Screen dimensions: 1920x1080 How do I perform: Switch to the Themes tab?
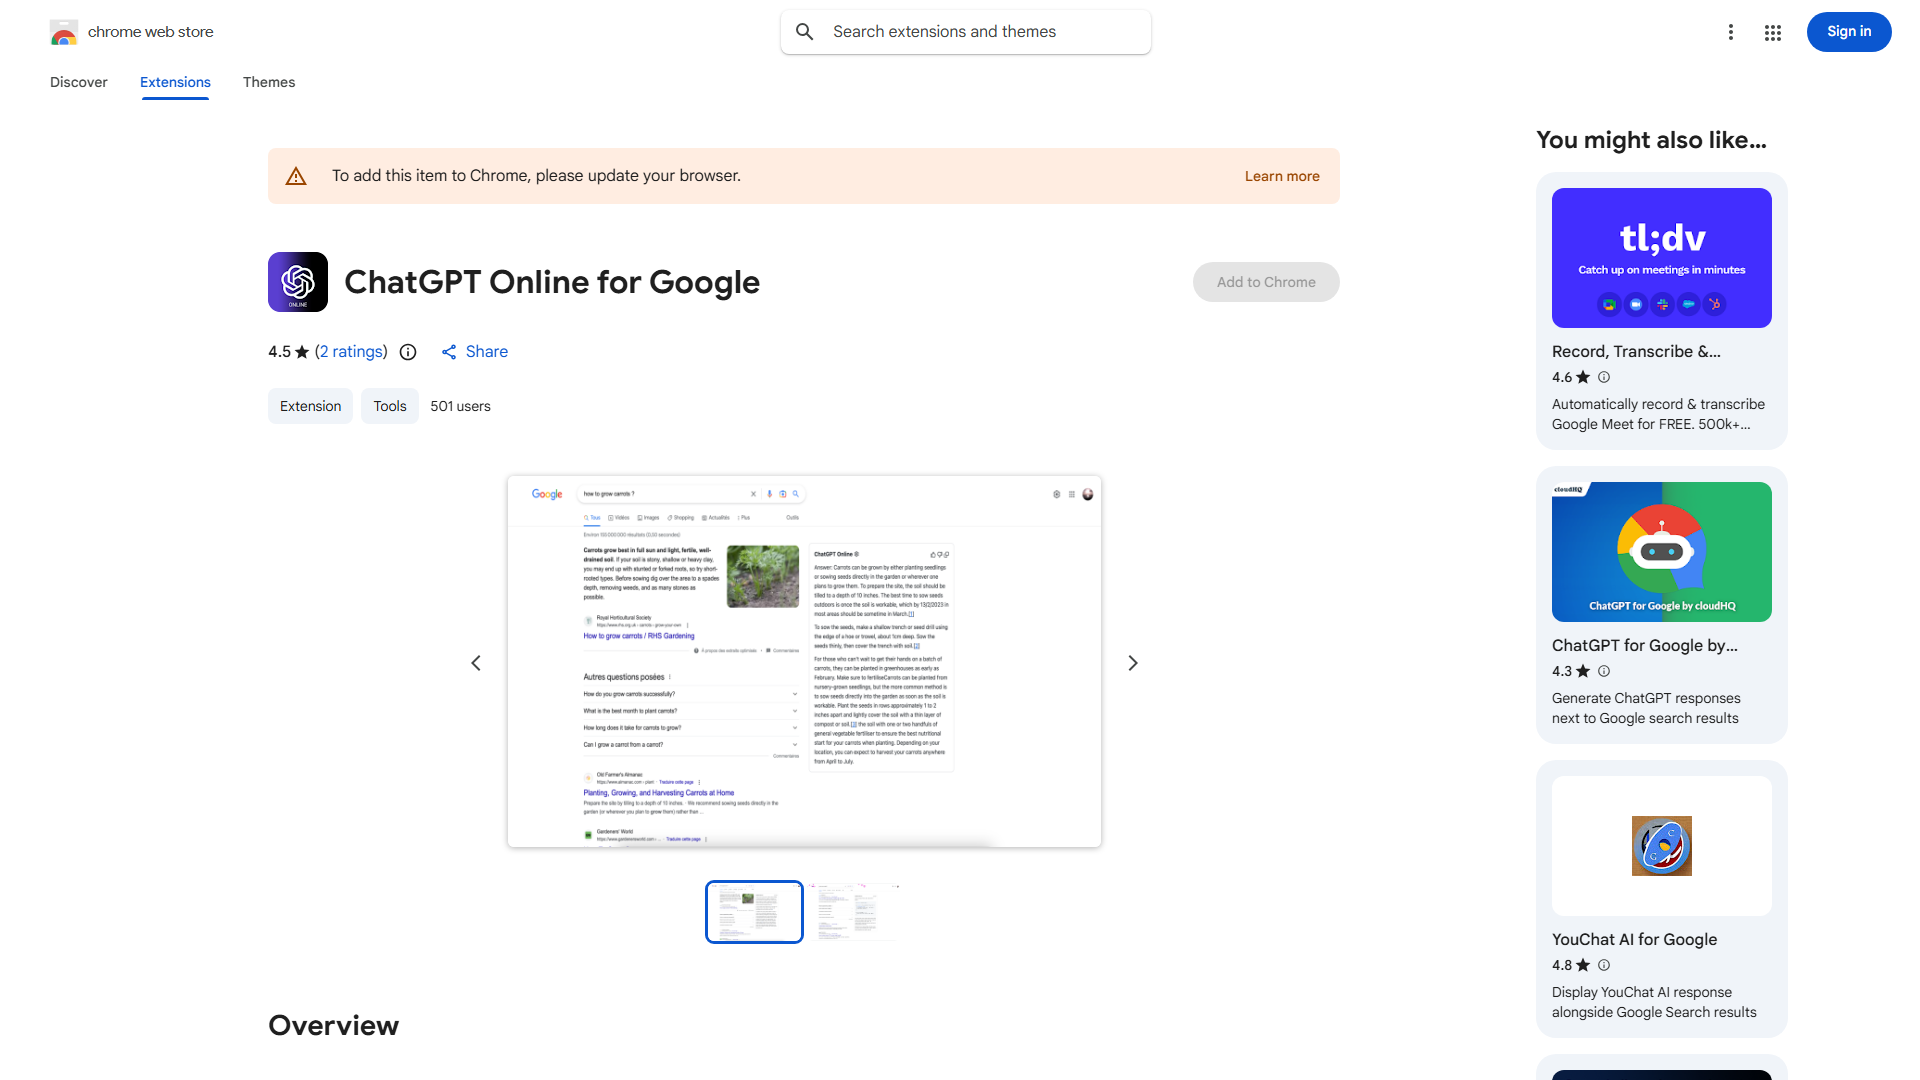pos(268,82)
